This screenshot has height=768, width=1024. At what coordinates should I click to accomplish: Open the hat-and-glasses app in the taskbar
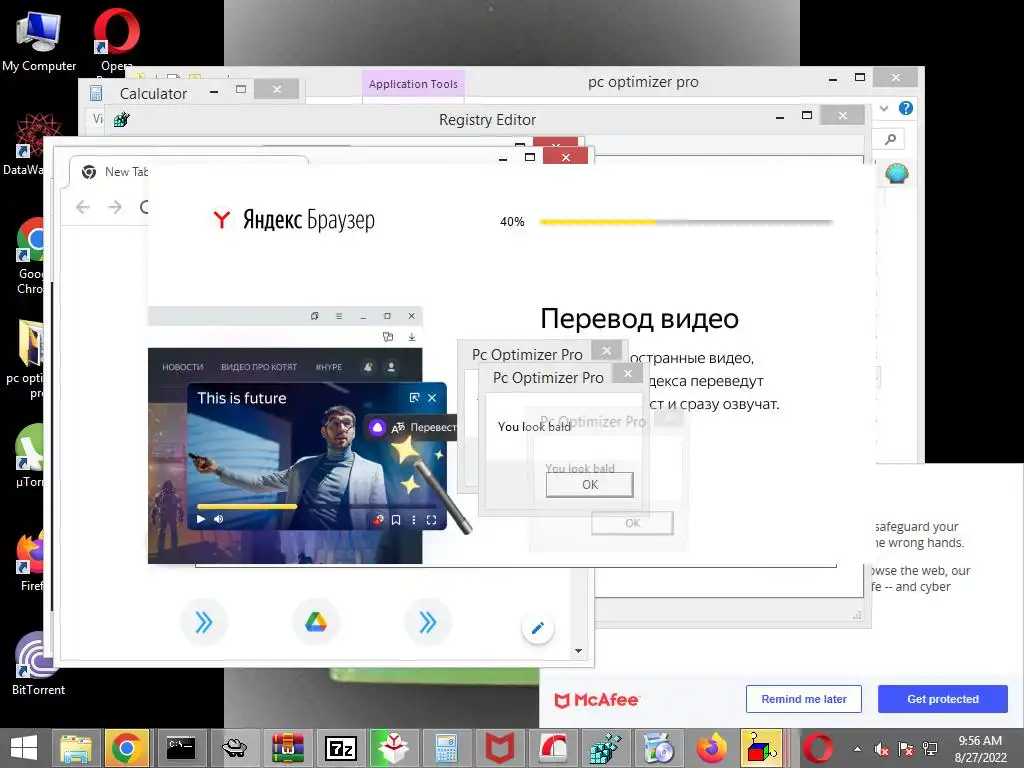pos(234,748)
